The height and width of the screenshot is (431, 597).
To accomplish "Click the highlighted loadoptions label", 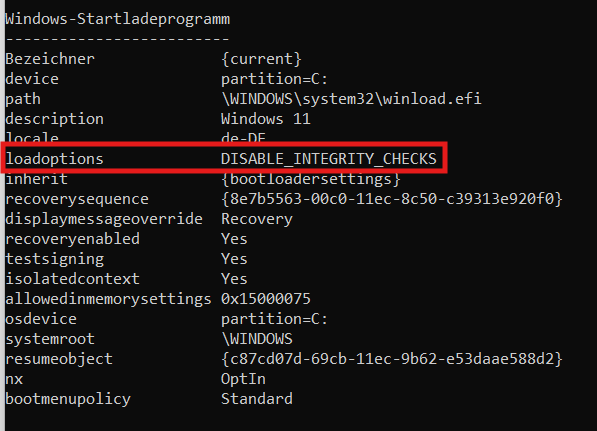I will click(54, 159).
